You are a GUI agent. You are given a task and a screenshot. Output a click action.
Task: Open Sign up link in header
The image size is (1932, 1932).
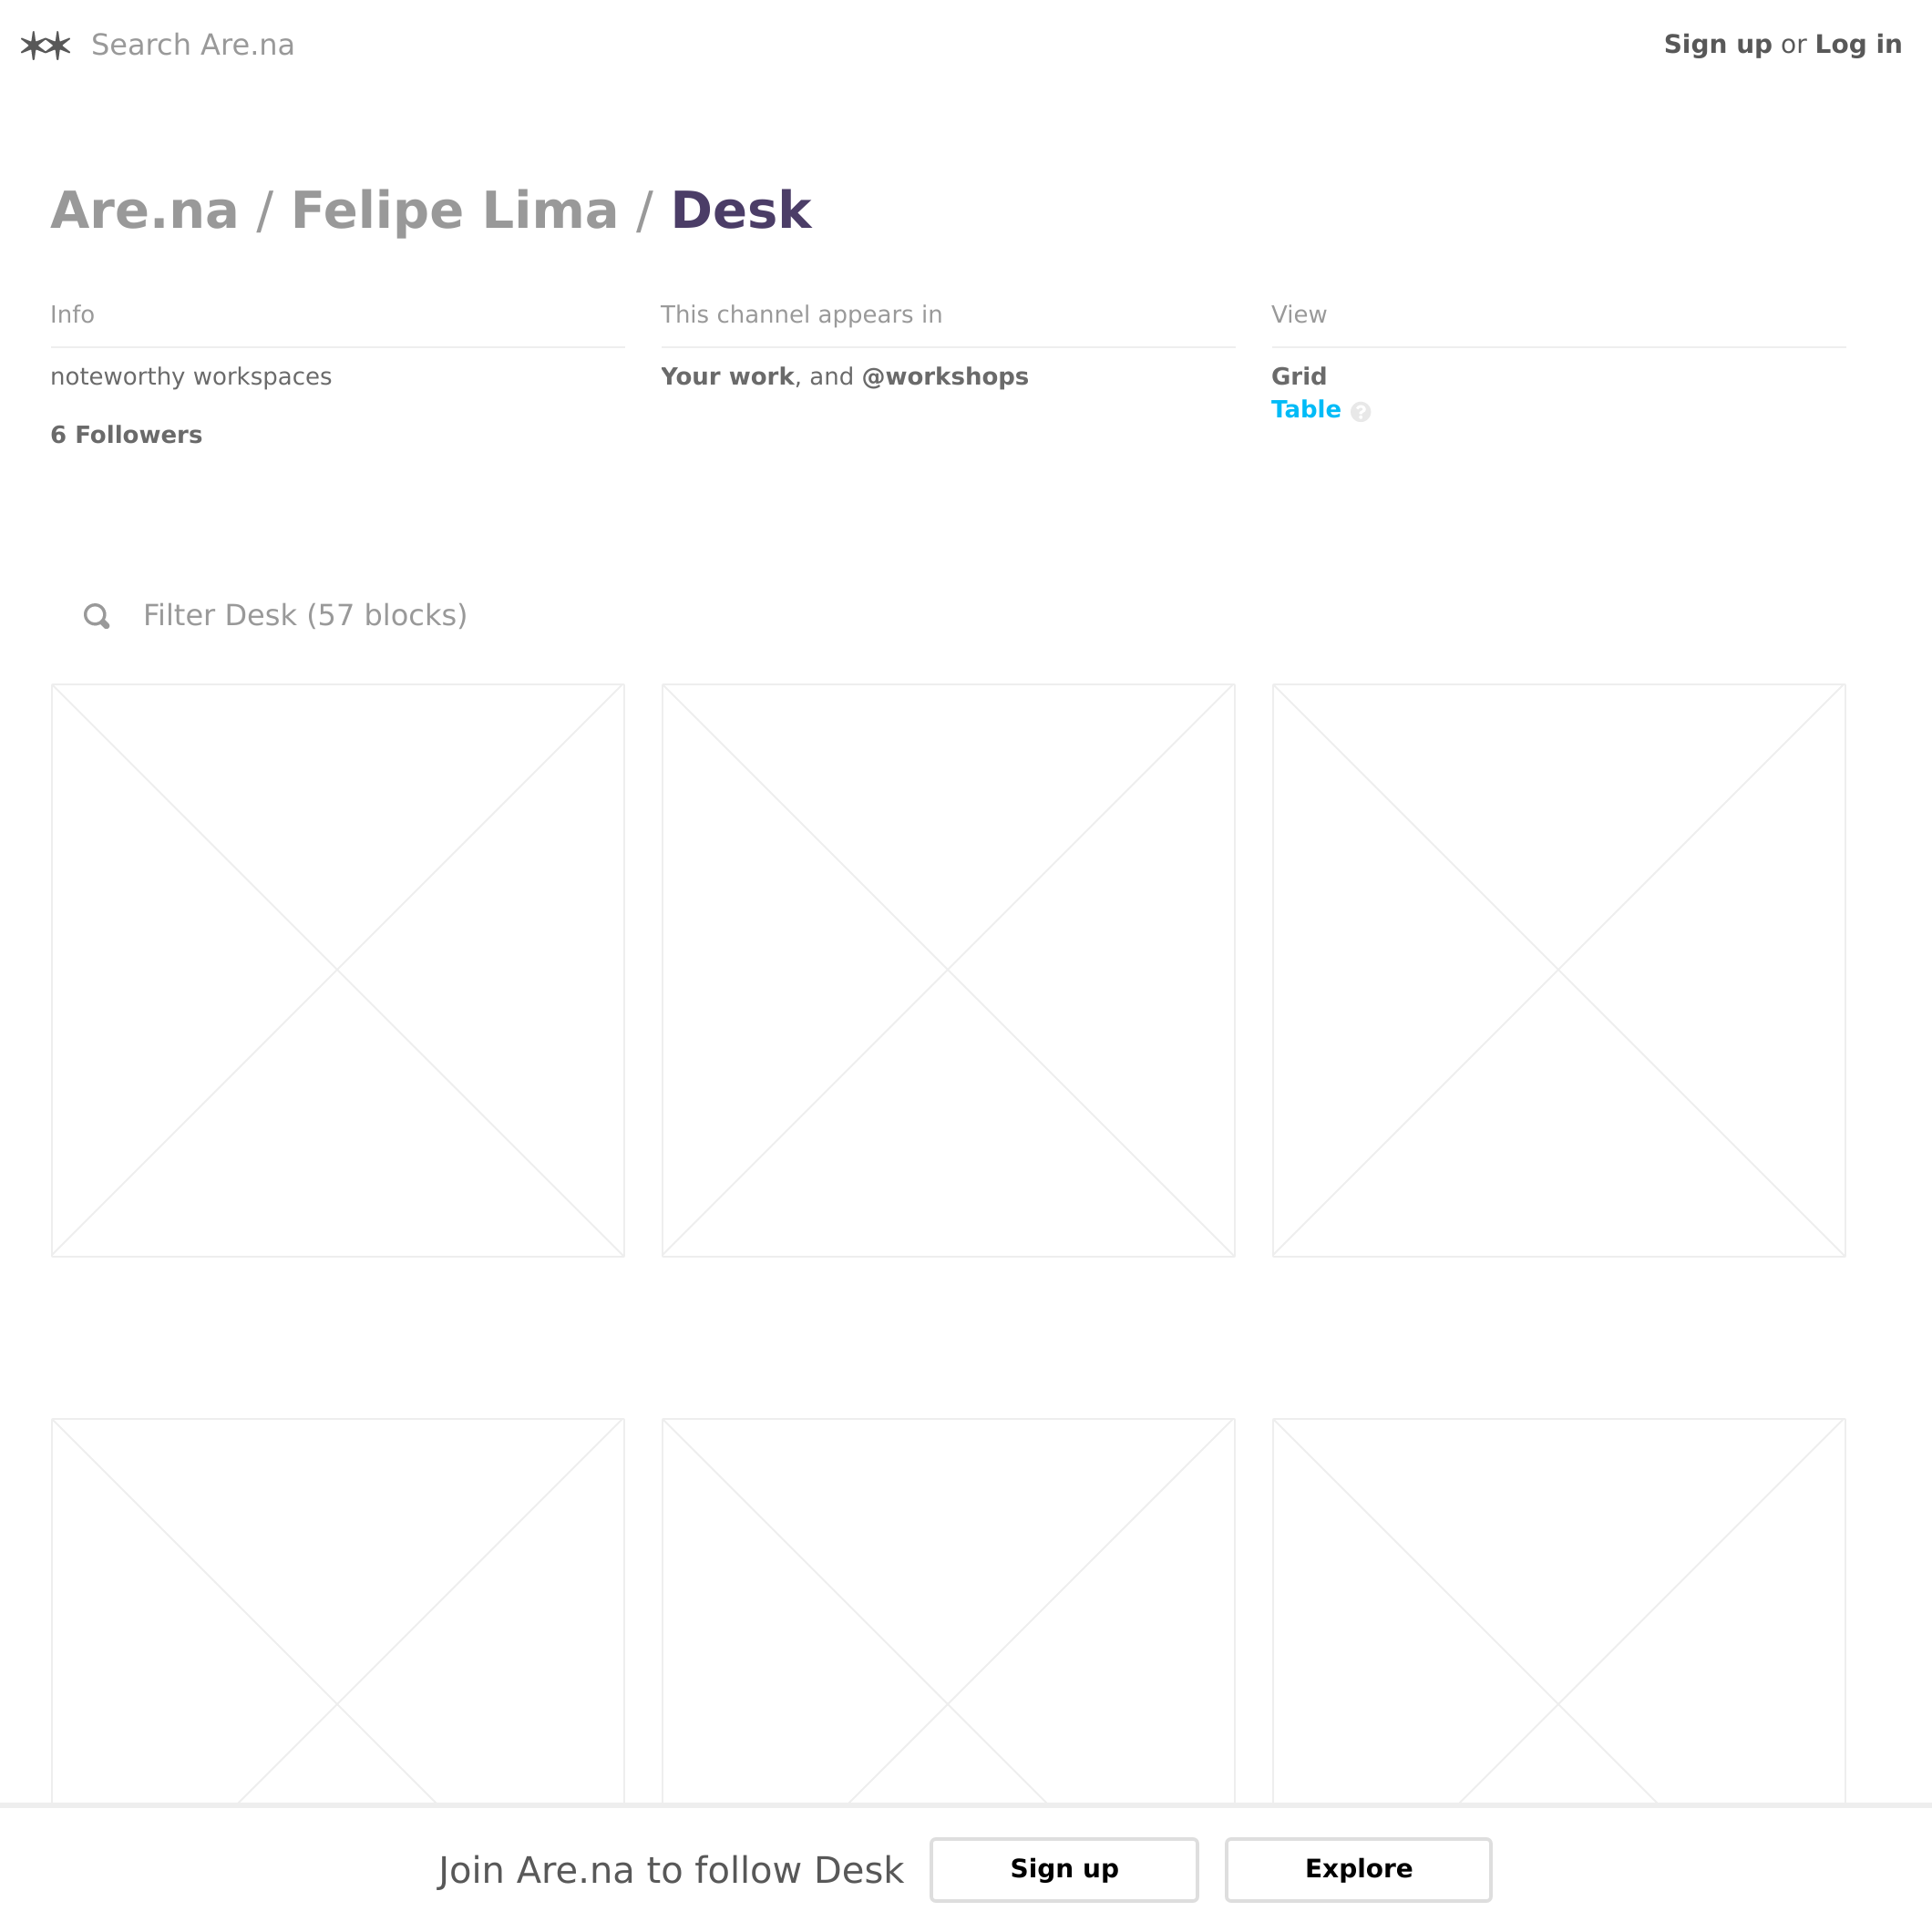1717,45
